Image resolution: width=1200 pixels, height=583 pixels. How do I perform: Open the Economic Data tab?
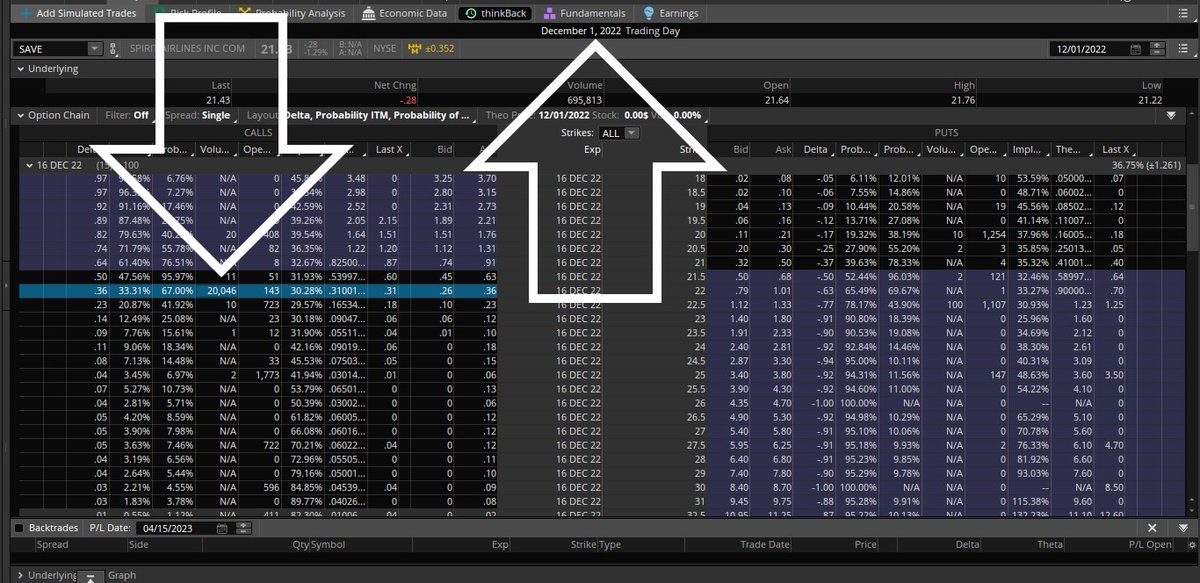(405, 13)
